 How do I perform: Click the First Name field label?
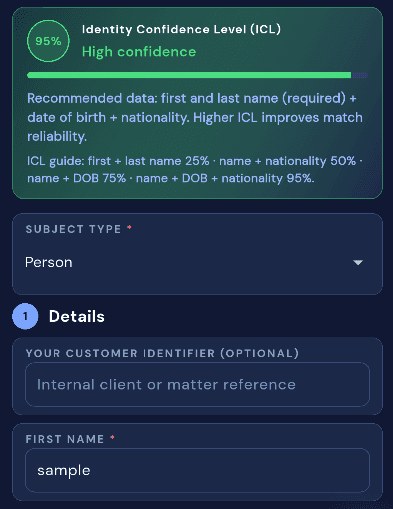[65, 439]
